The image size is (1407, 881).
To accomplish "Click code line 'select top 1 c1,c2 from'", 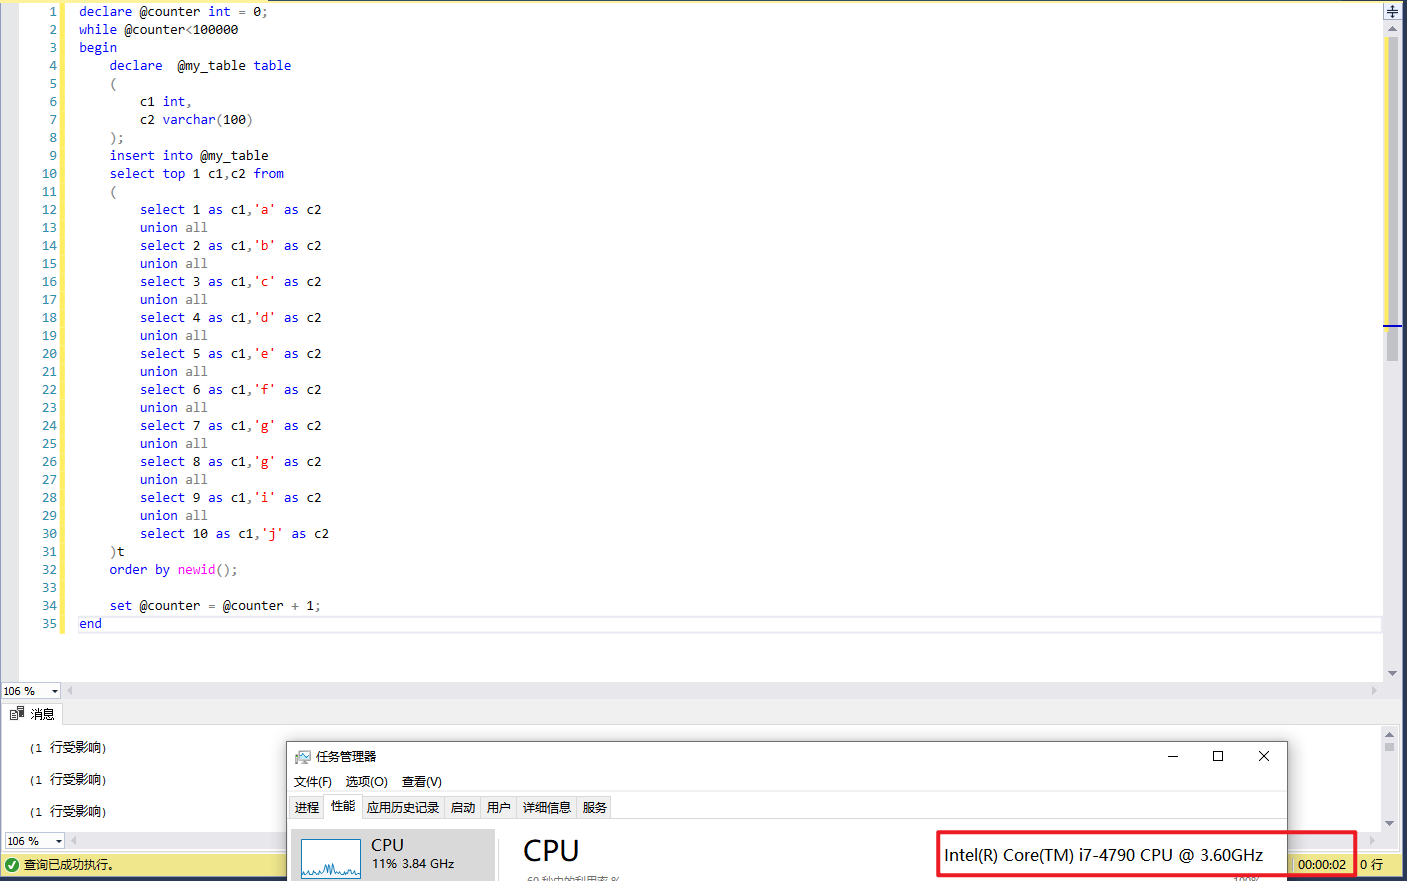I will click(197, 174).
